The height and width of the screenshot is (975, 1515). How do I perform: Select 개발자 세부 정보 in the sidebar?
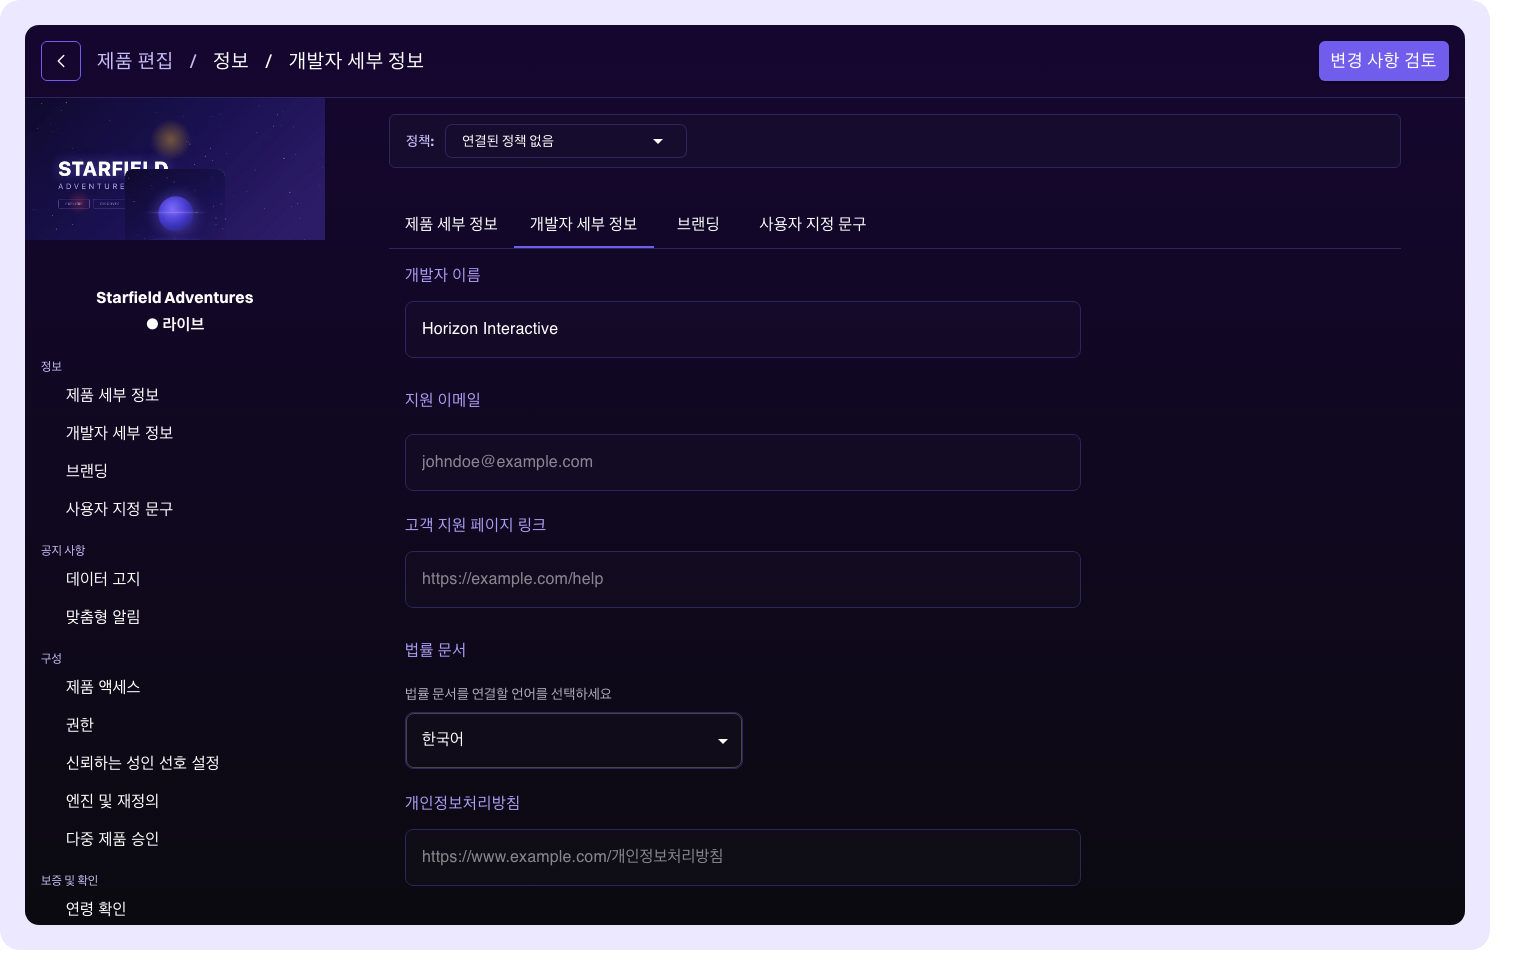pos(120,433)
